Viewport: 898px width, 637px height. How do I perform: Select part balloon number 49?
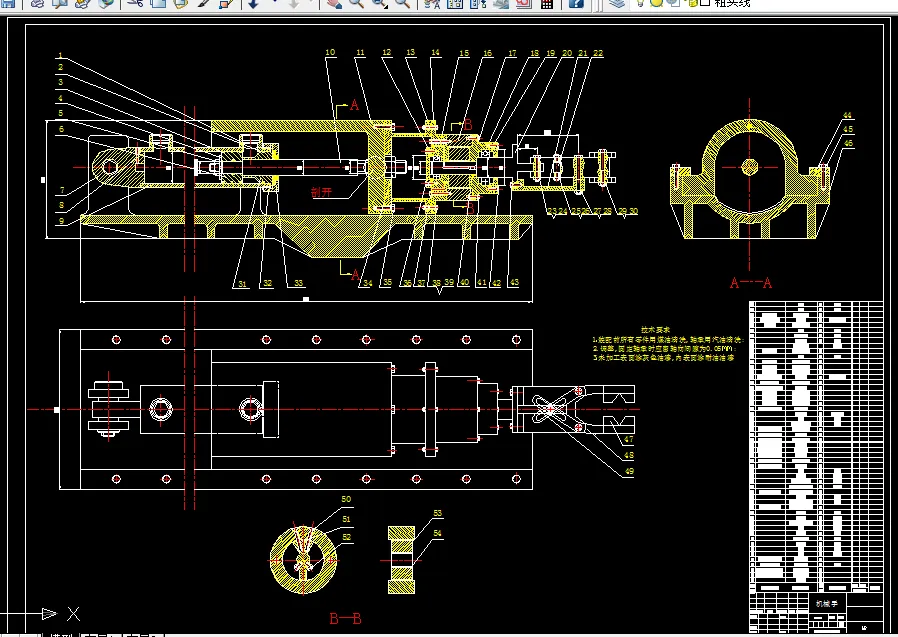click(629, 471)
